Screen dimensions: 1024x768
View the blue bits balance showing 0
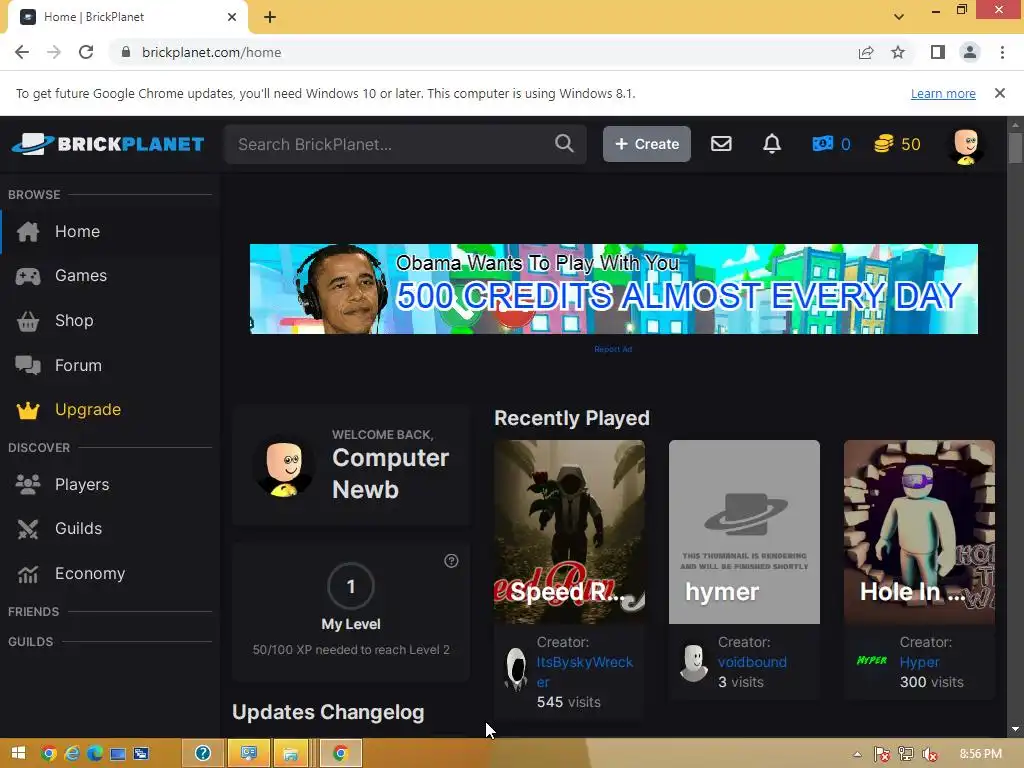pyautogui.click(x=831, y=144)
